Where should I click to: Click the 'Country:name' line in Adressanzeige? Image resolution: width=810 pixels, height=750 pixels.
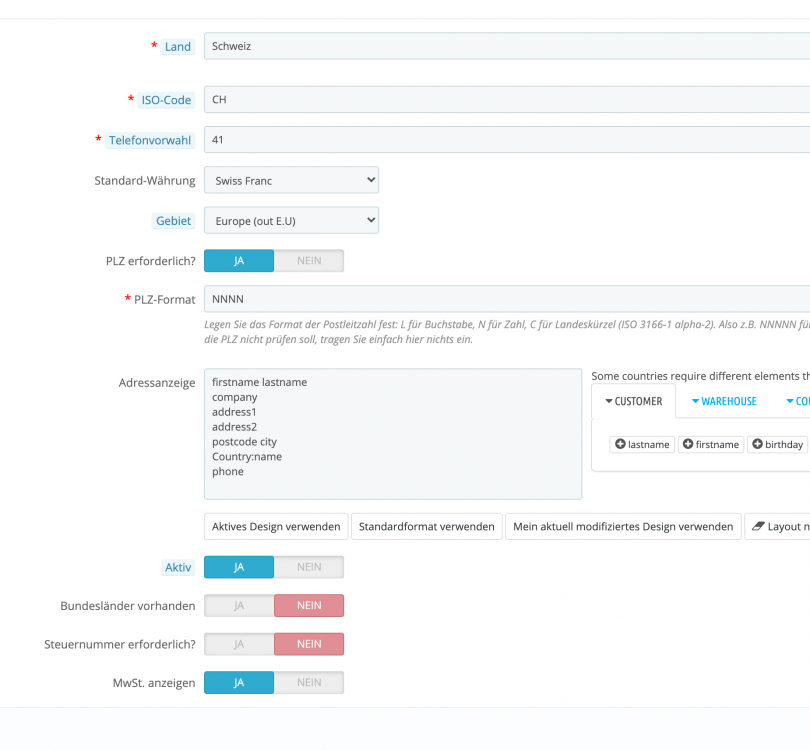(247, 457)
